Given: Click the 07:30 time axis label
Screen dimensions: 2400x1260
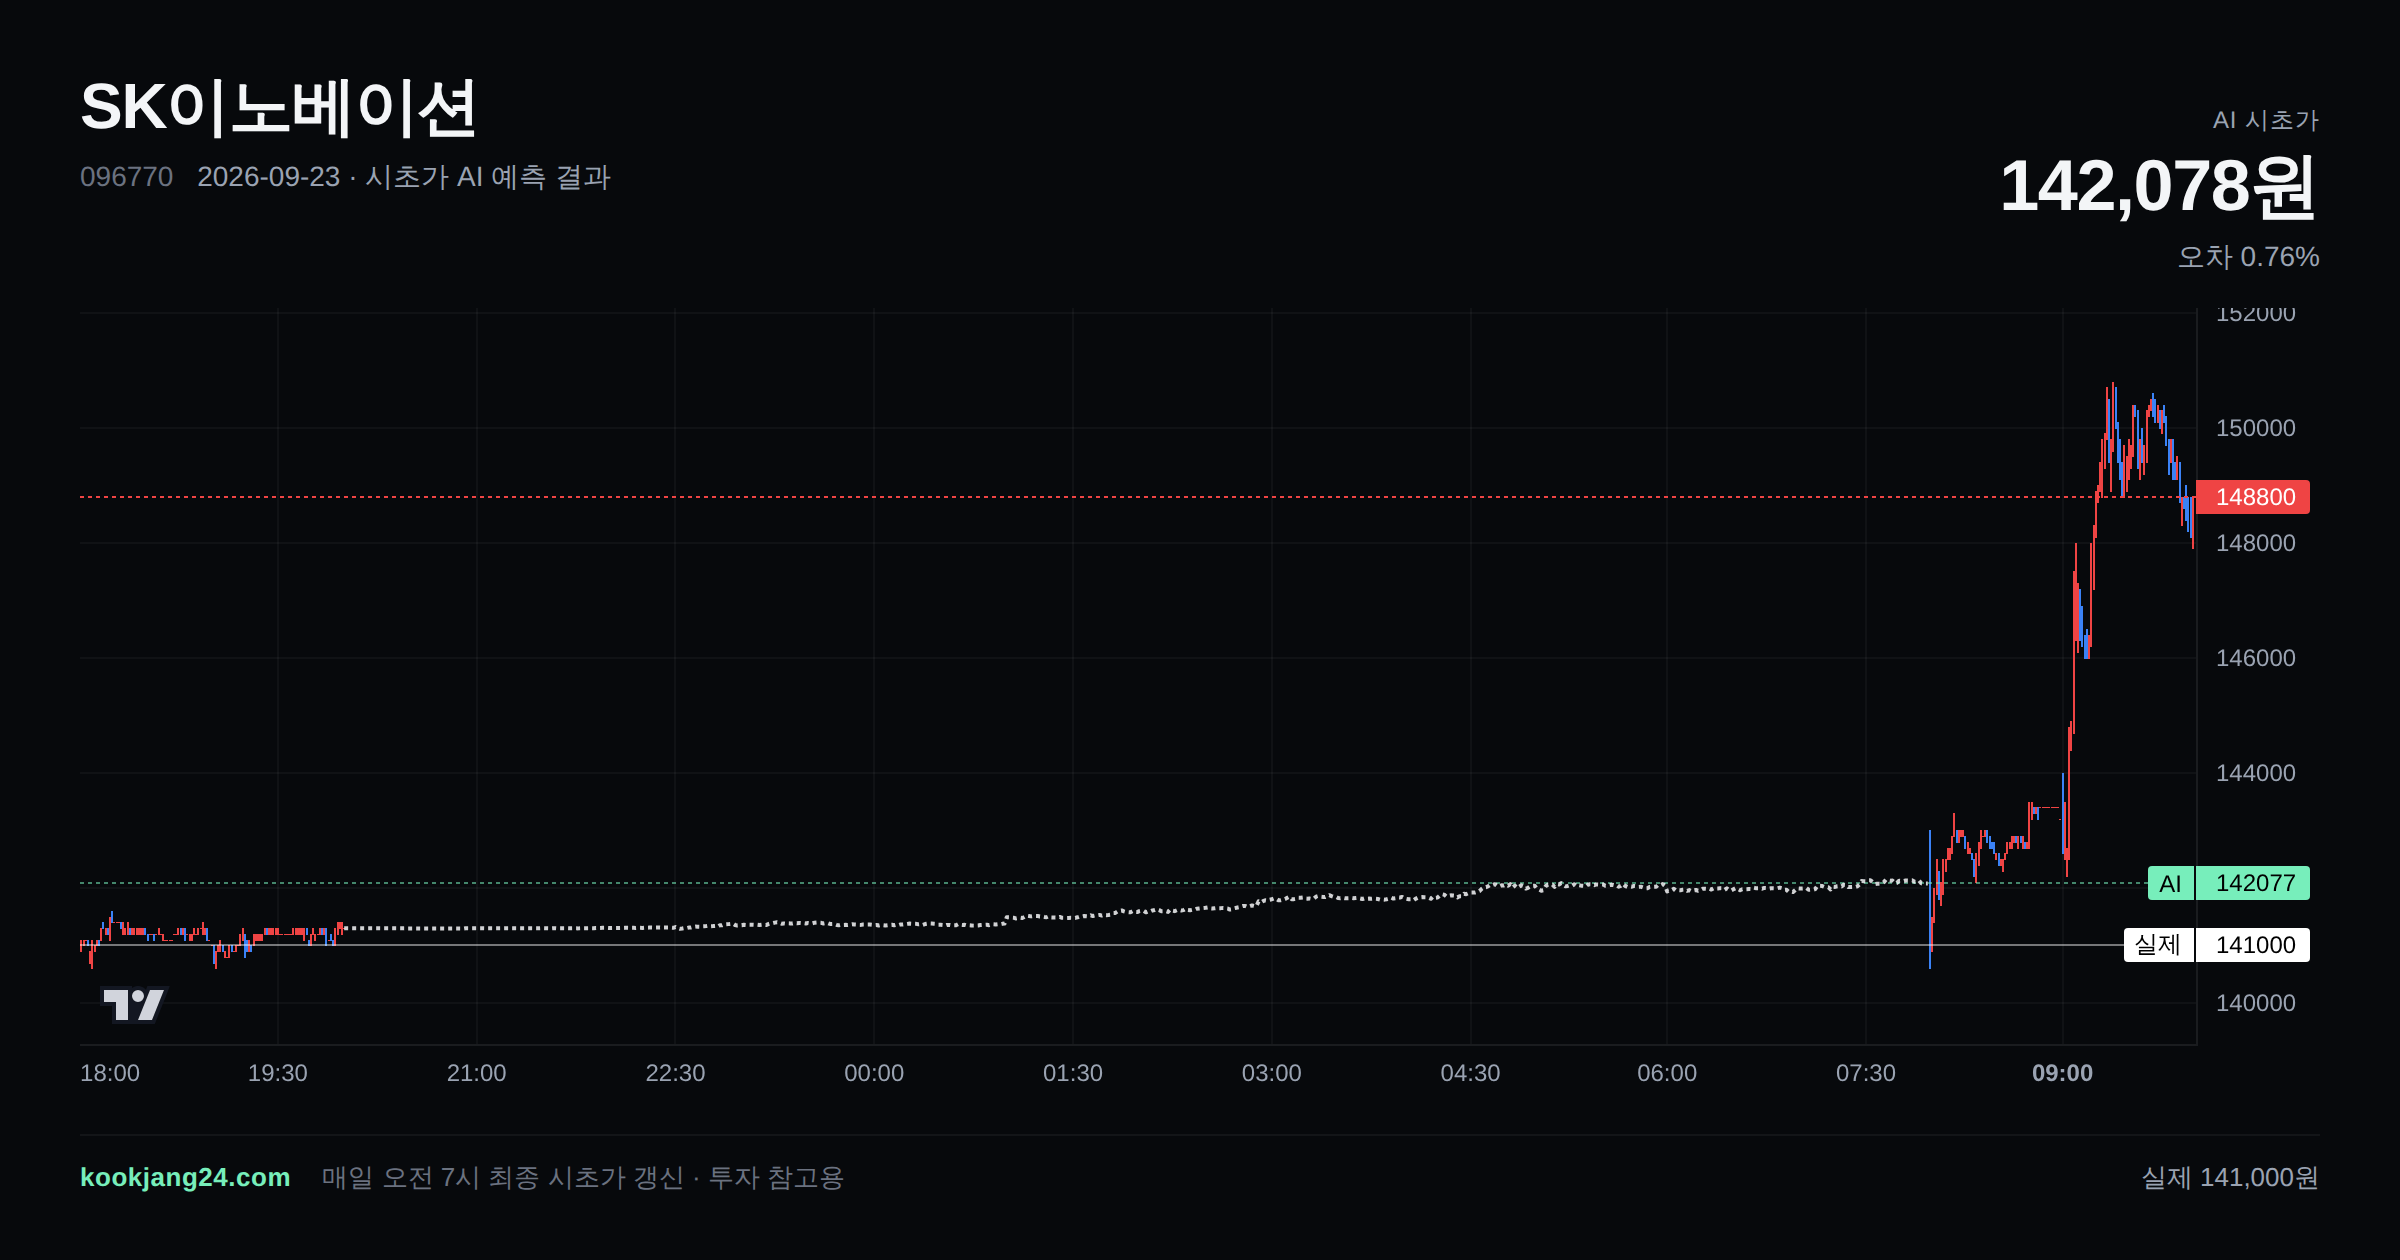Looking at the screenshot, I should (1866, 1073).
